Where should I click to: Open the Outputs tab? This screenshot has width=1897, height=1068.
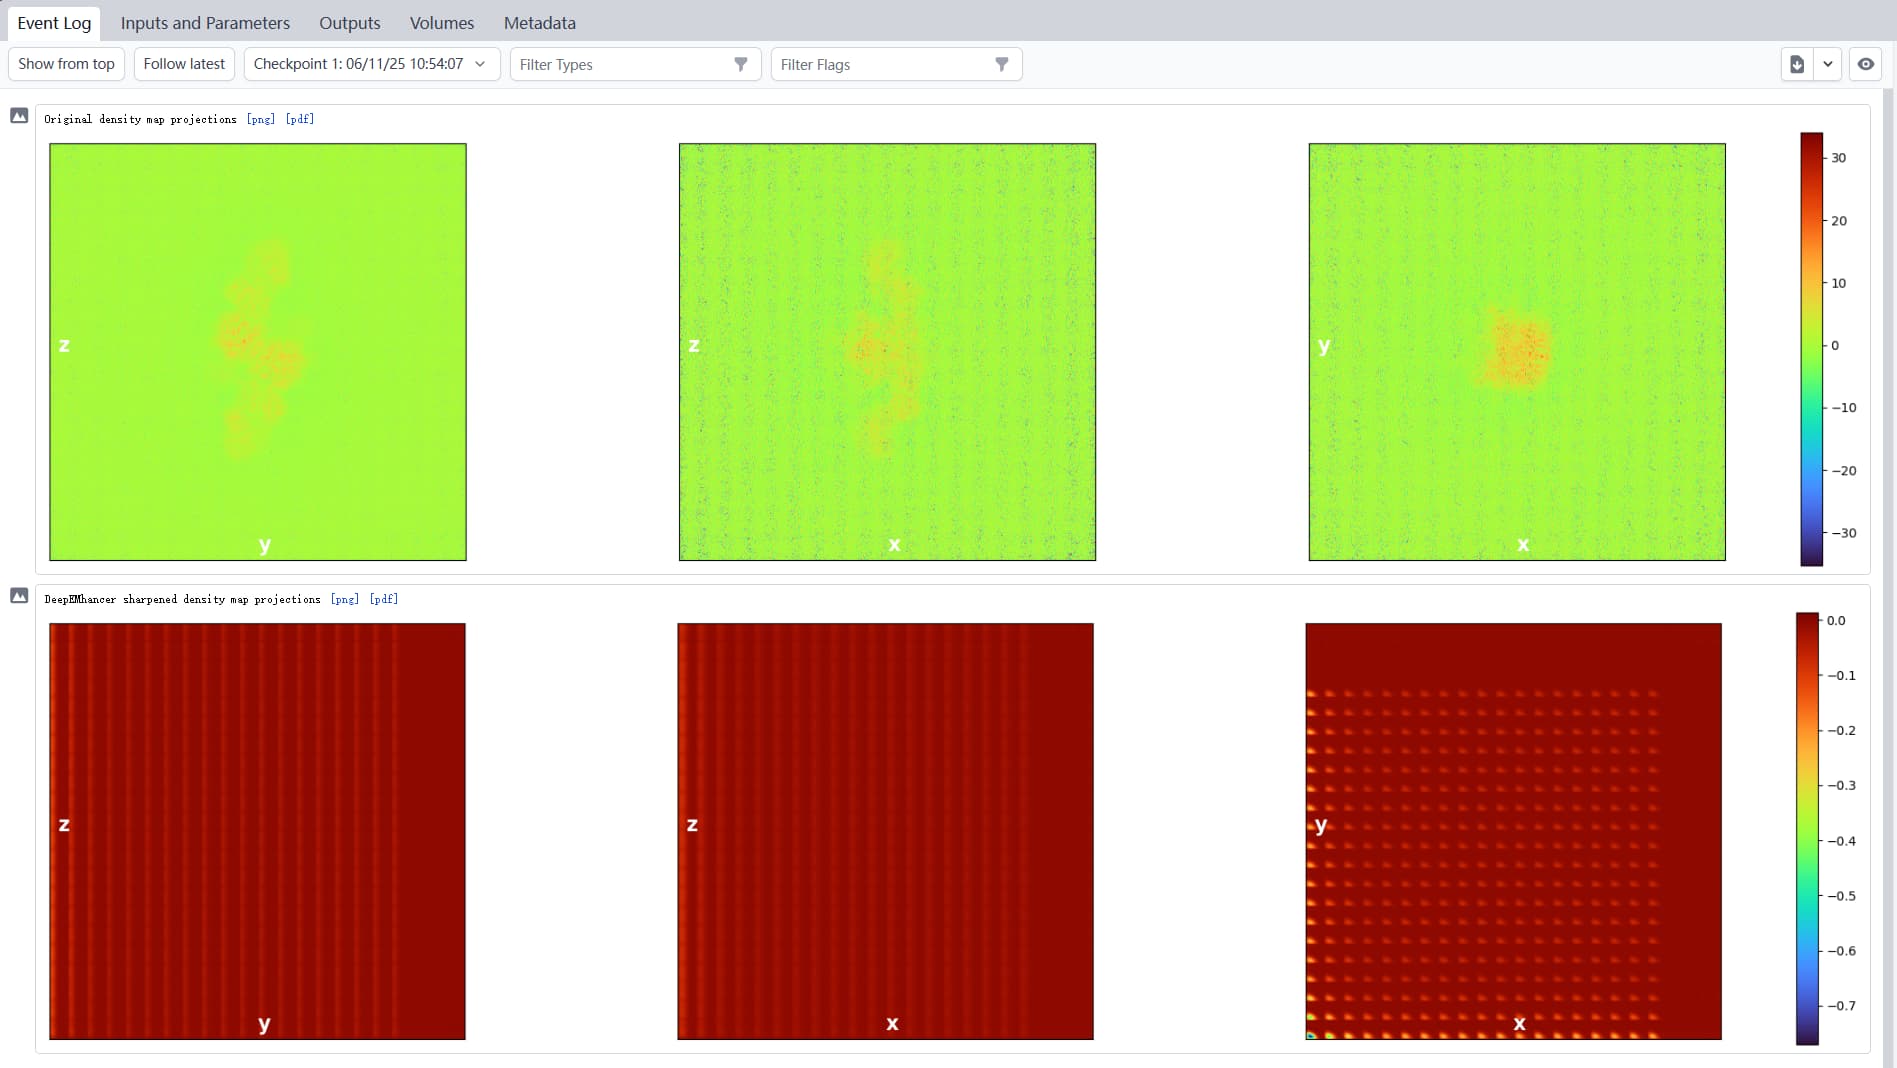pos(349,22)
